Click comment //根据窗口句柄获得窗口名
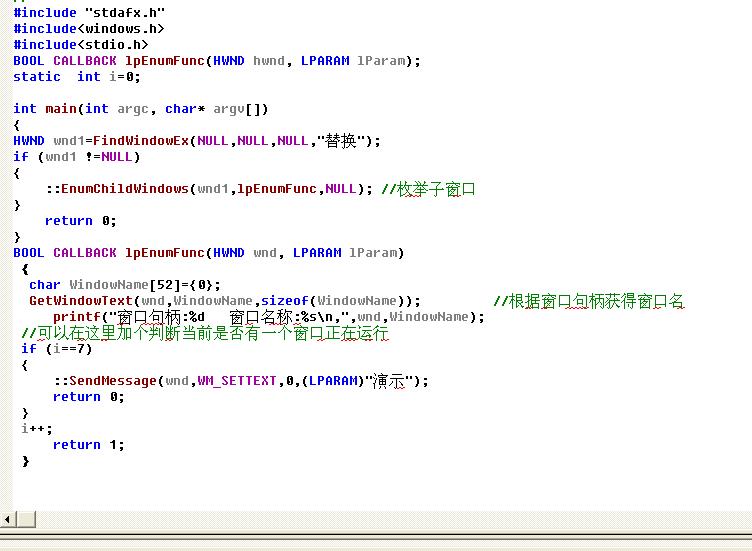This screenshot has height=551, width=752. click(x=589, y=301)
